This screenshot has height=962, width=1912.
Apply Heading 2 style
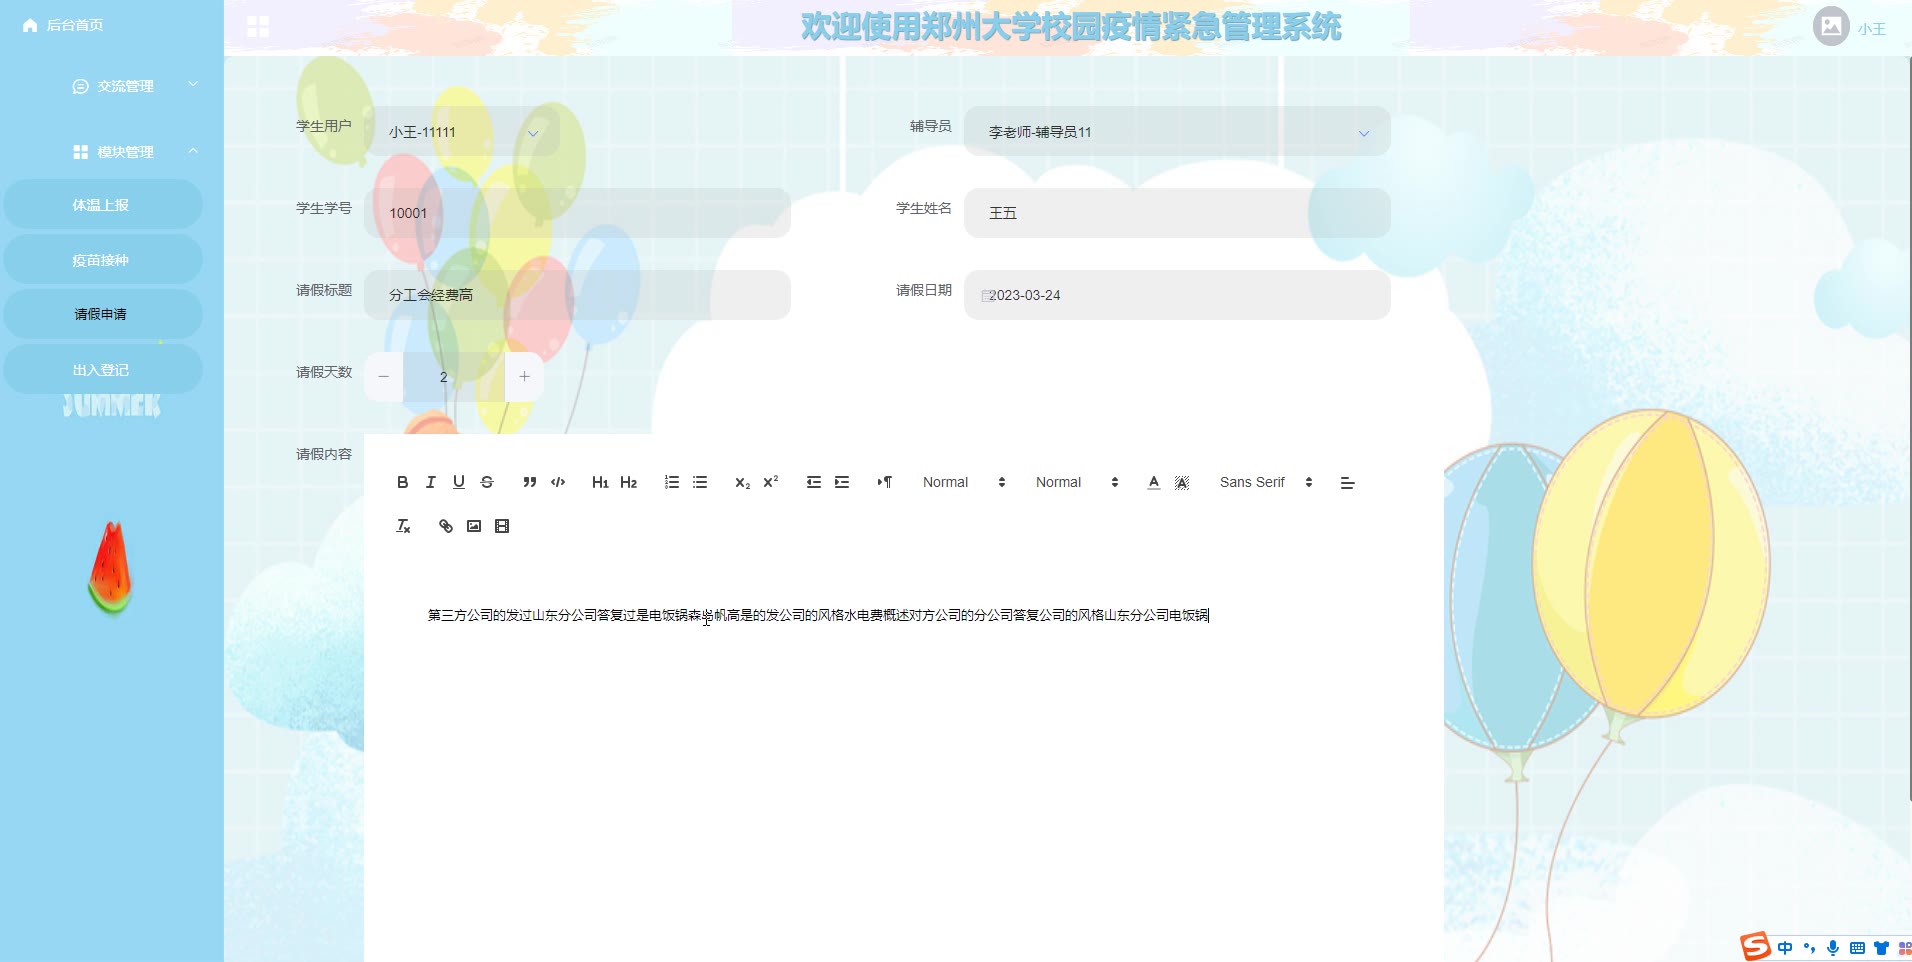[x=628, y=482]
